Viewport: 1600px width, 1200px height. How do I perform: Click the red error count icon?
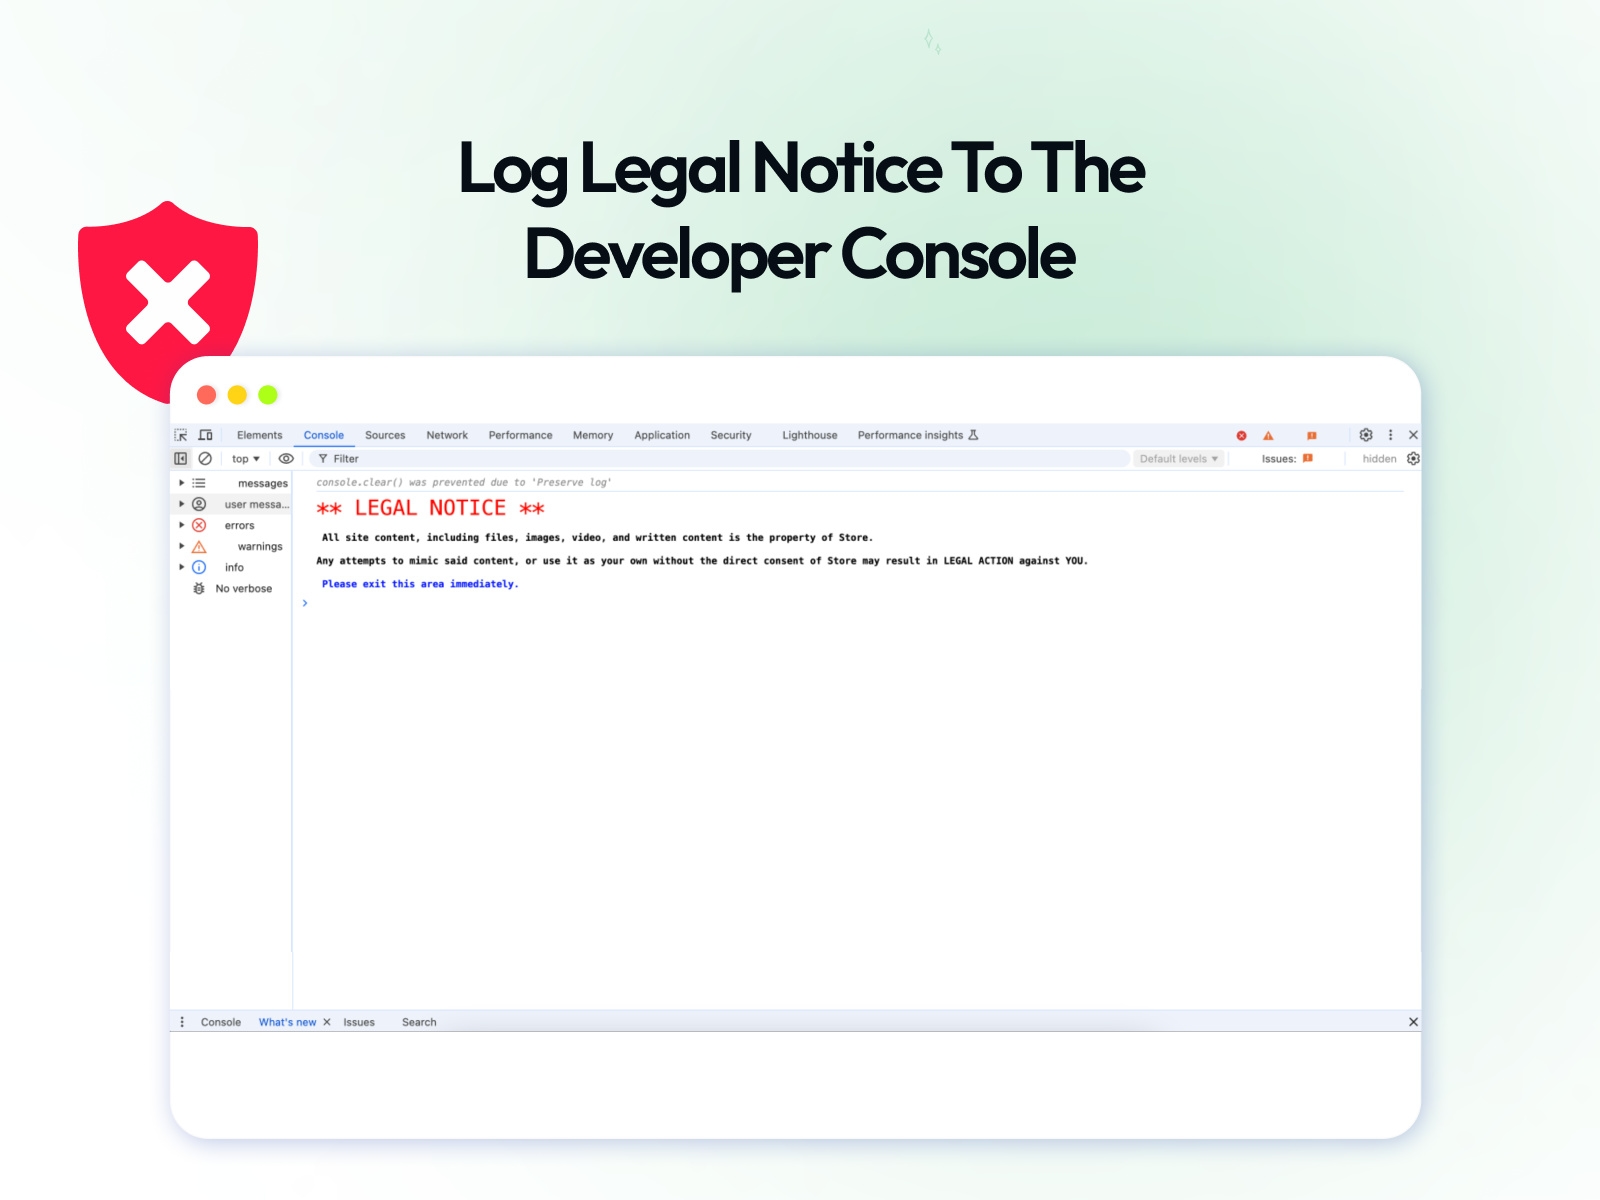[x=1241, y=434]
